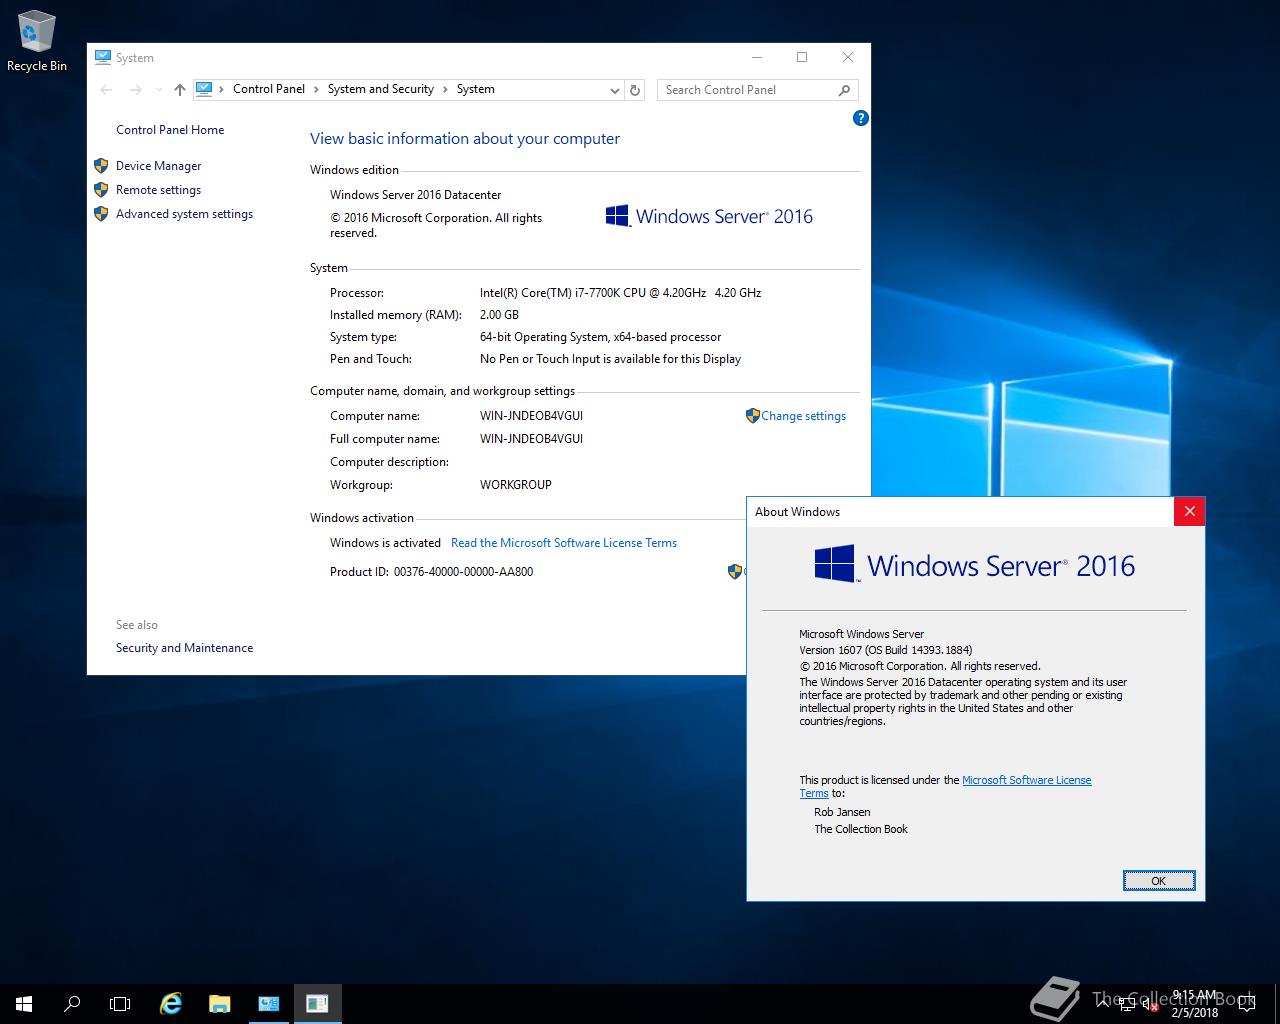Image resolution: width=1280 pixels, height=1024 pixels.
Task: Click the shield icon next to Change settings
Action: pyautogui.click(x=752, y=416)
